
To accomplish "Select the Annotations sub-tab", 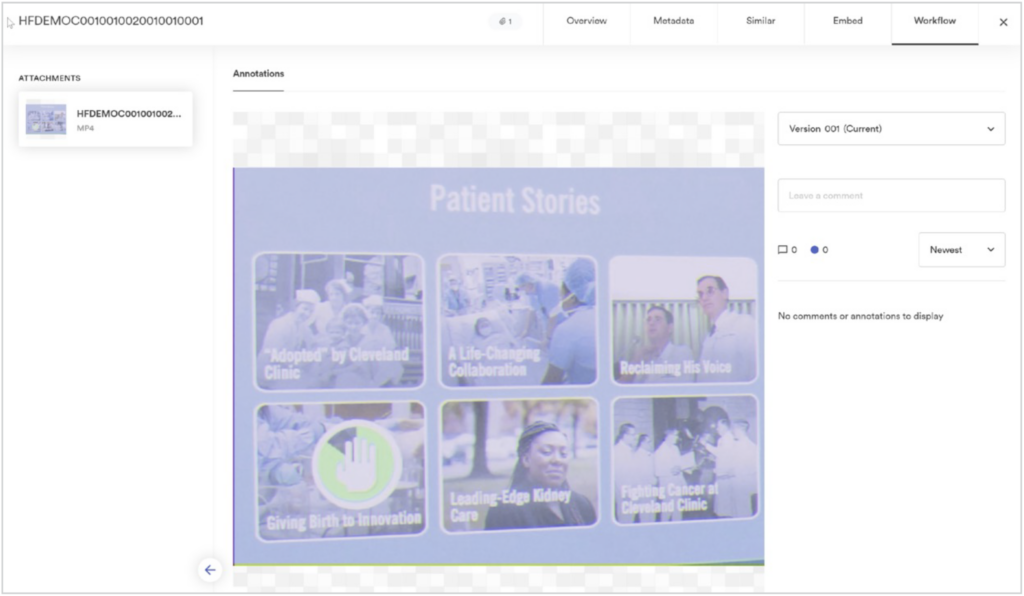I will coord(259,74).
